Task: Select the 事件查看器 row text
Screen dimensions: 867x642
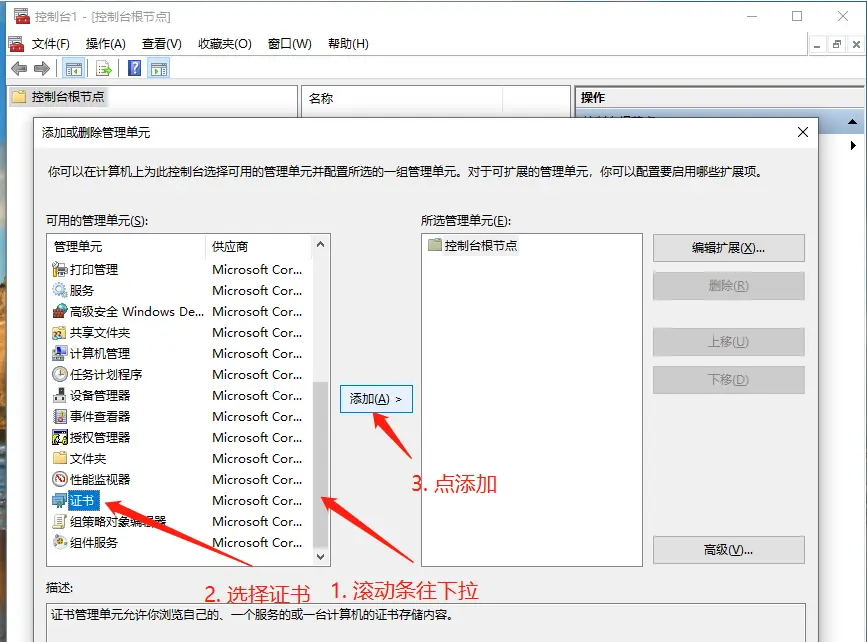Action: [100, 416]
